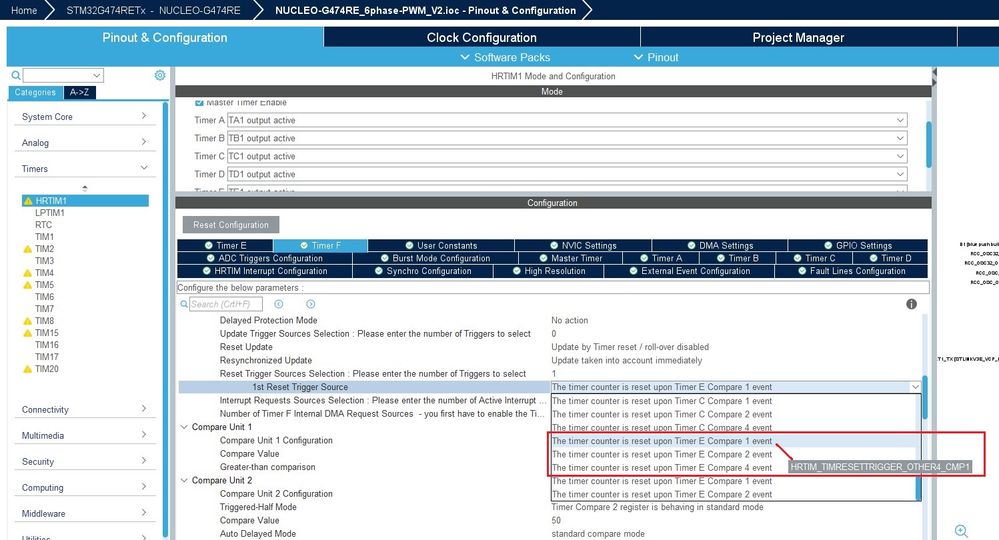Open the settings gear above categories
999x540 pixels.
click(x=160, y=75)
